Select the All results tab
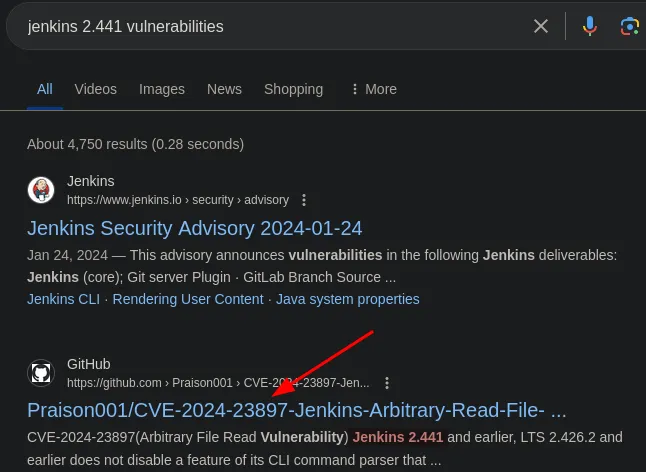The image size is (646, 472). pos(45,89)
